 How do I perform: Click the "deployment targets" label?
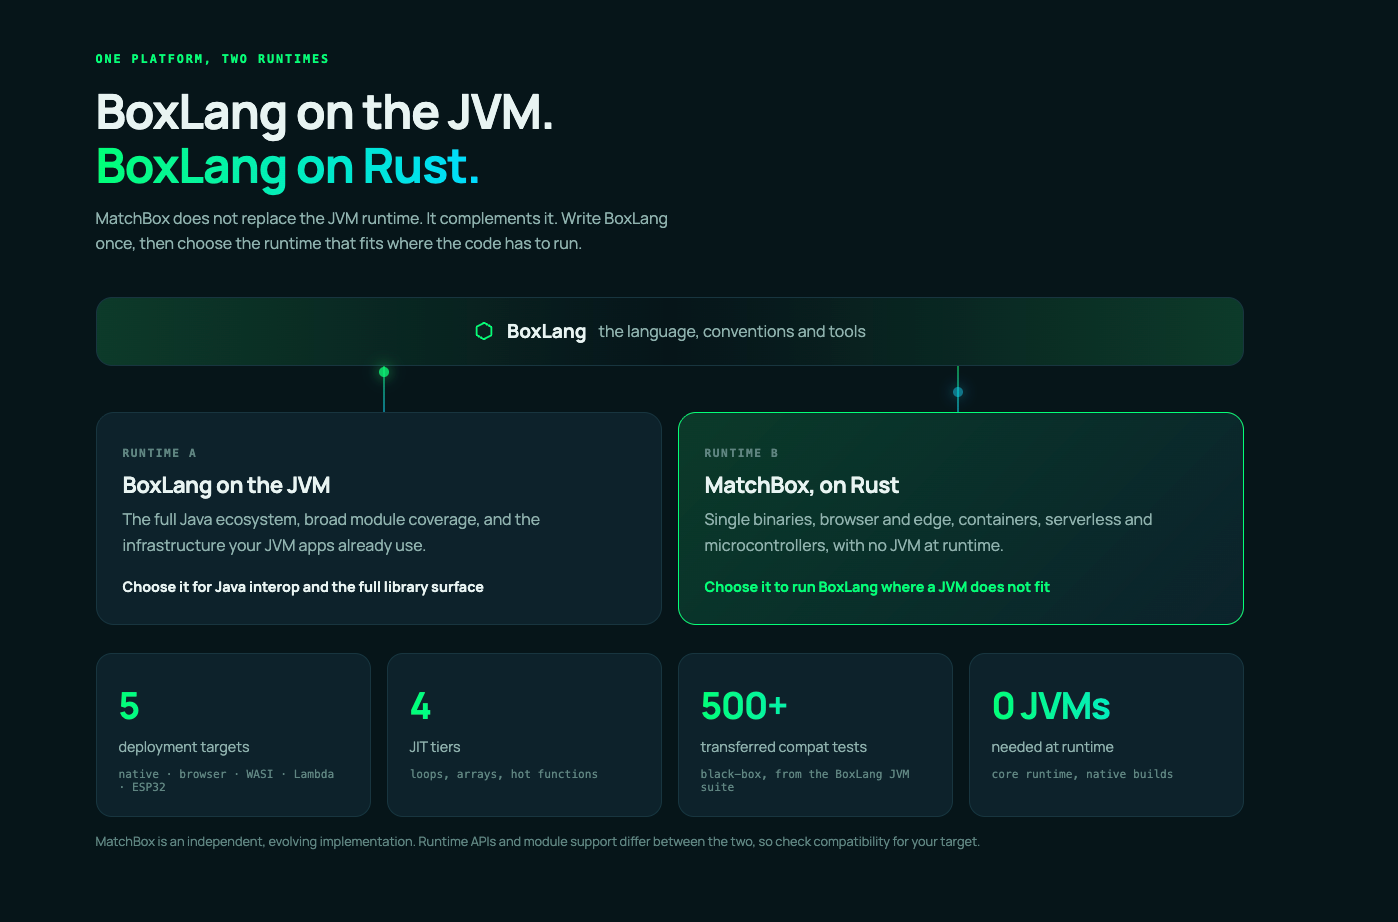[184, 747]
